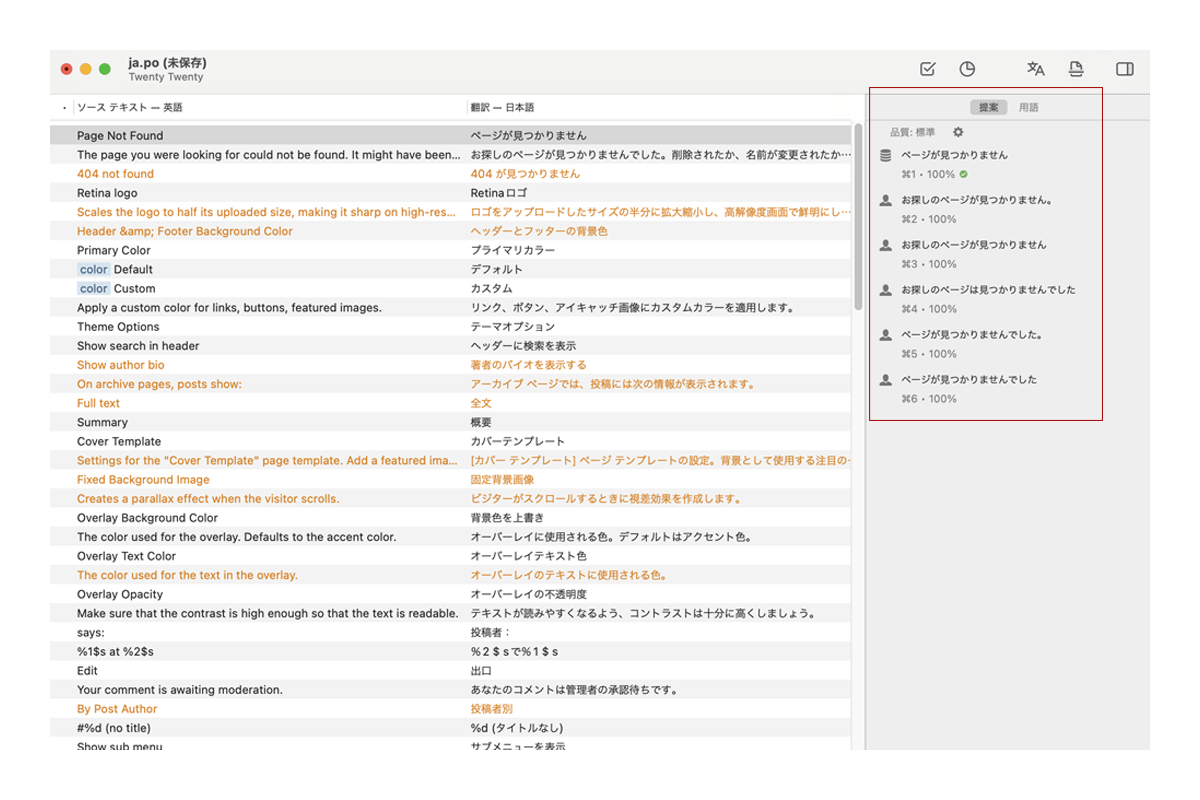The width and height of the screenshot is (1200, 800).
Task: Select the row "404 not found"
Action: click(x=451, y=173)
